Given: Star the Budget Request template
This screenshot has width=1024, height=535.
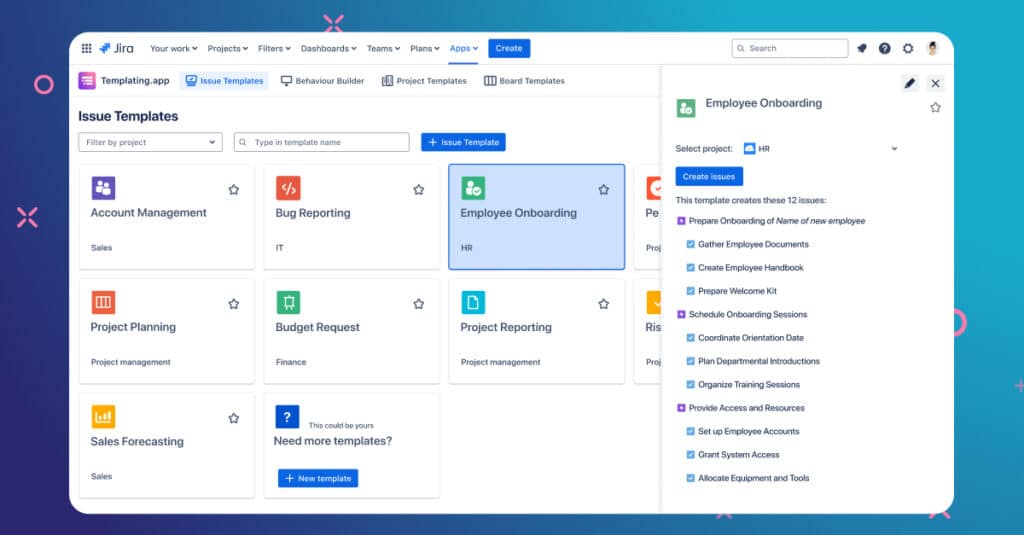Looking at the screenshot, I should pos(419,304).
